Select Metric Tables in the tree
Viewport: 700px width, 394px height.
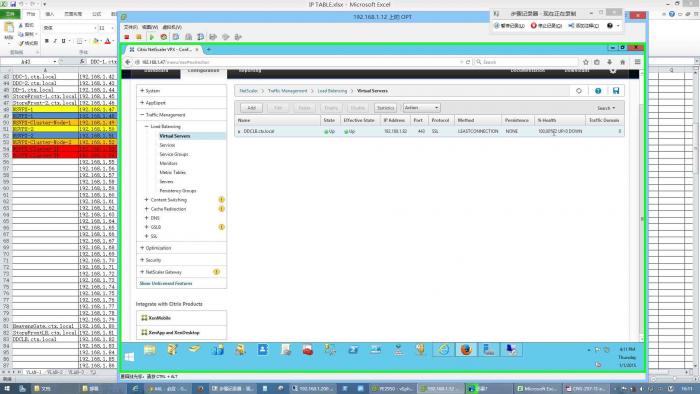(173, 173)
